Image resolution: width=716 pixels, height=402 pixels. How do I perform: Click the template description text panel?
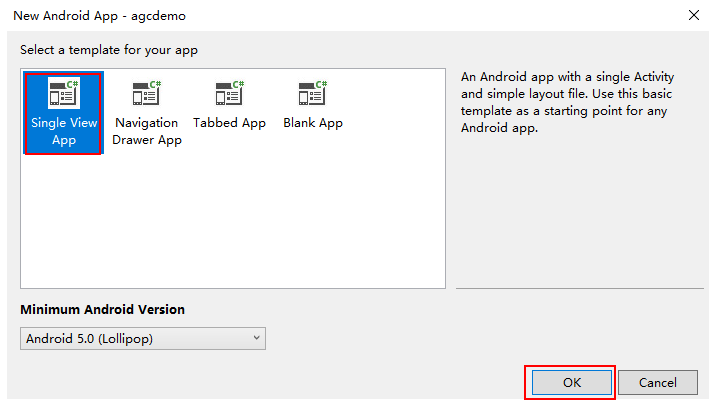(568, 103)
